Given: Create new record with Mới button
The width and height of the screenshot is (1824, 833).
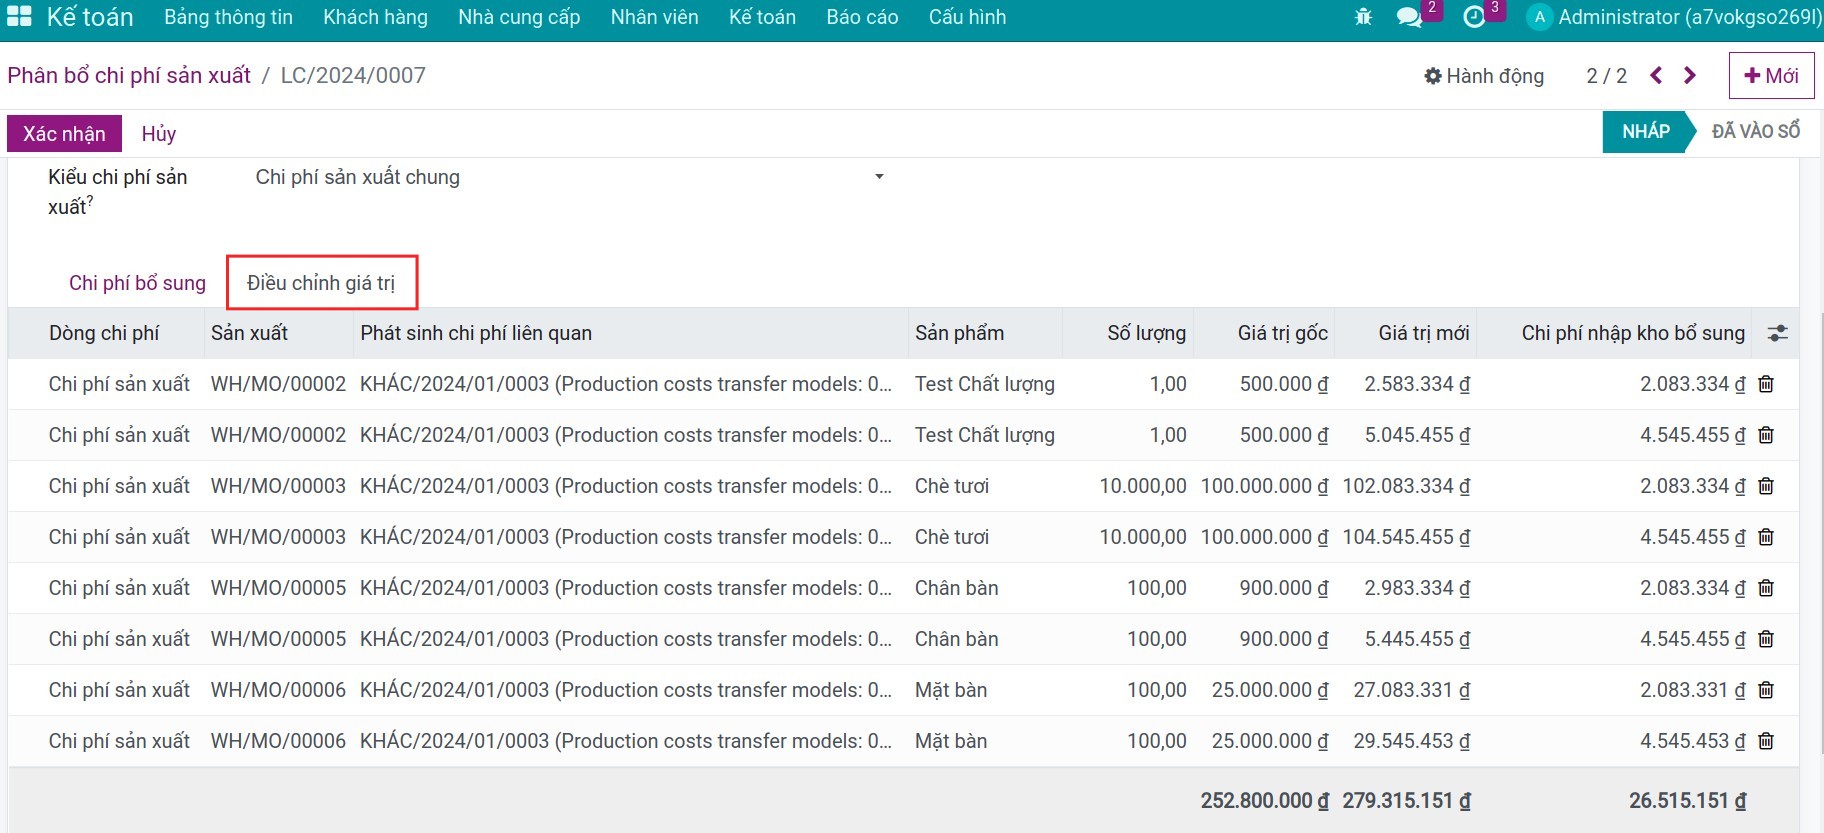Looking at the screenshot, I should pyautogui.click(x=1771, y=76).
